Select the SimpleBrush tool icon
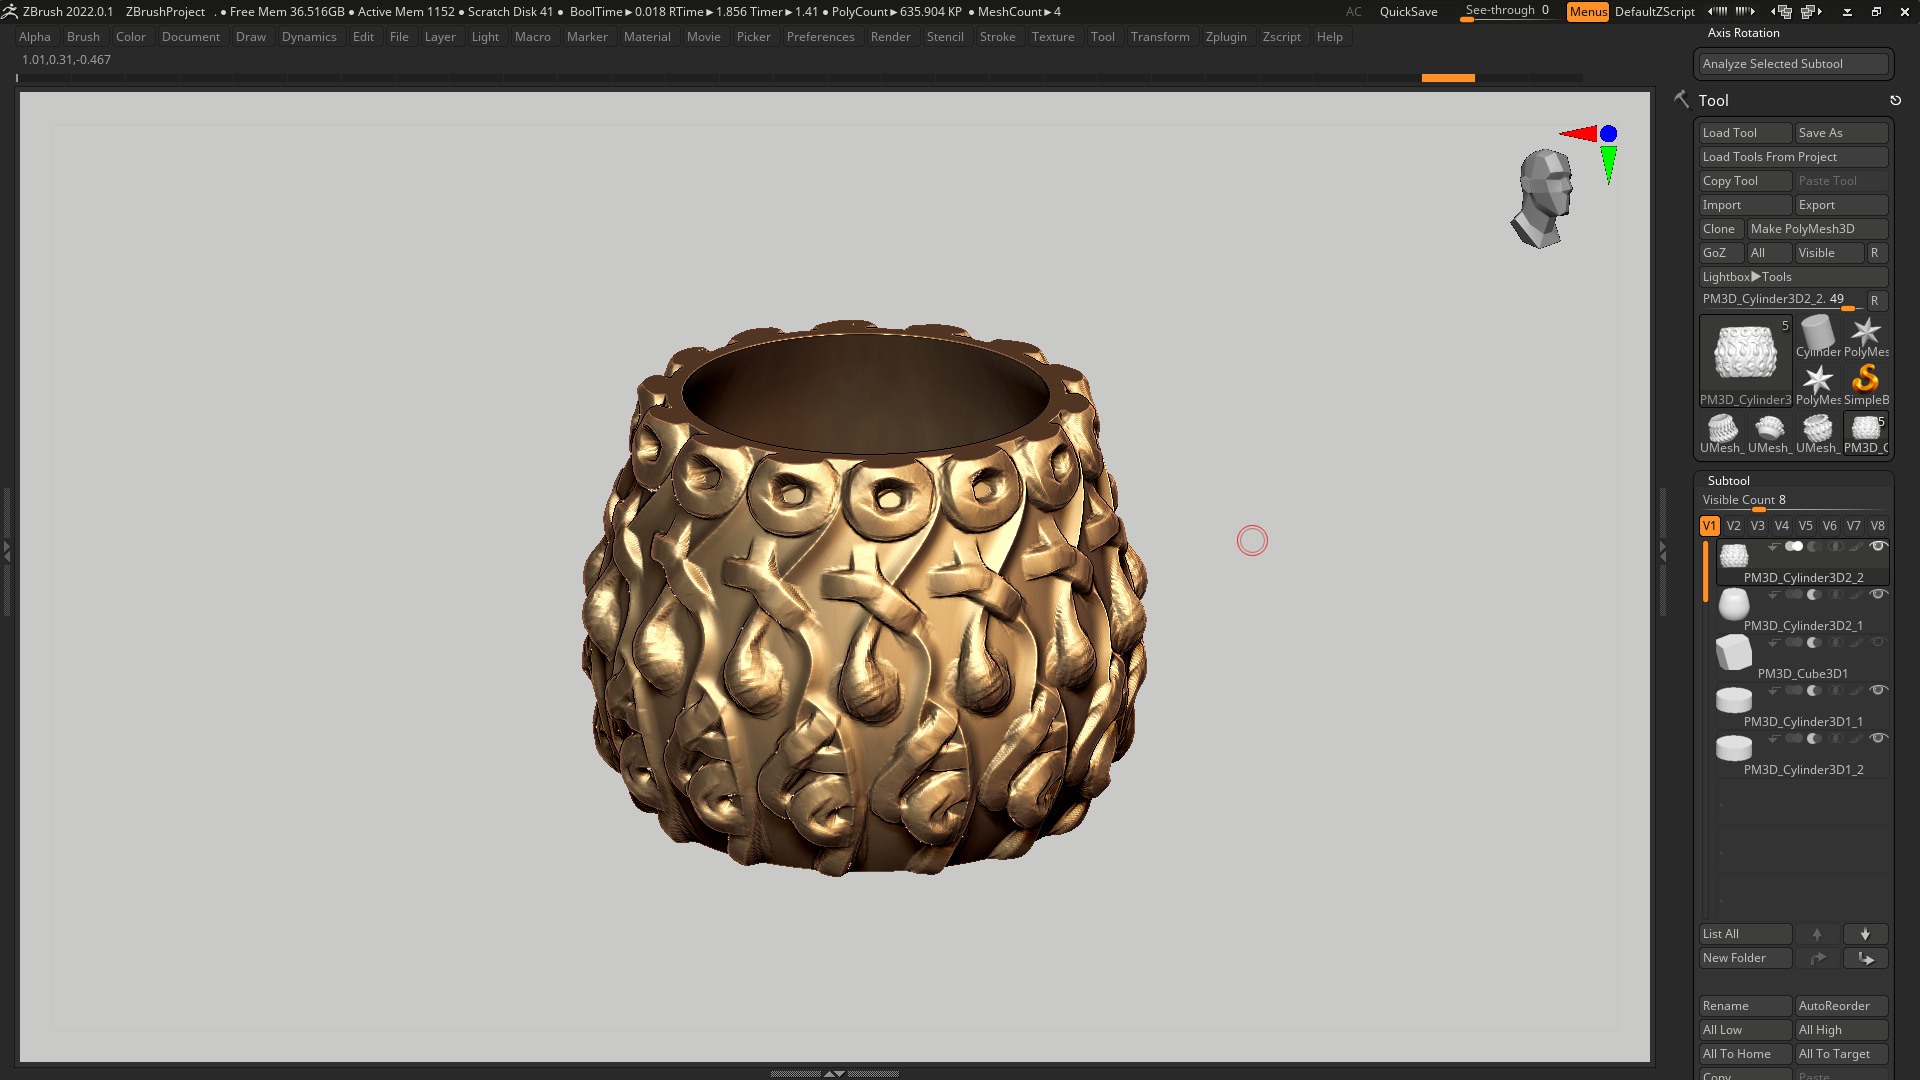This screenshot has height=1080, width=1920. click(1866, 384)
